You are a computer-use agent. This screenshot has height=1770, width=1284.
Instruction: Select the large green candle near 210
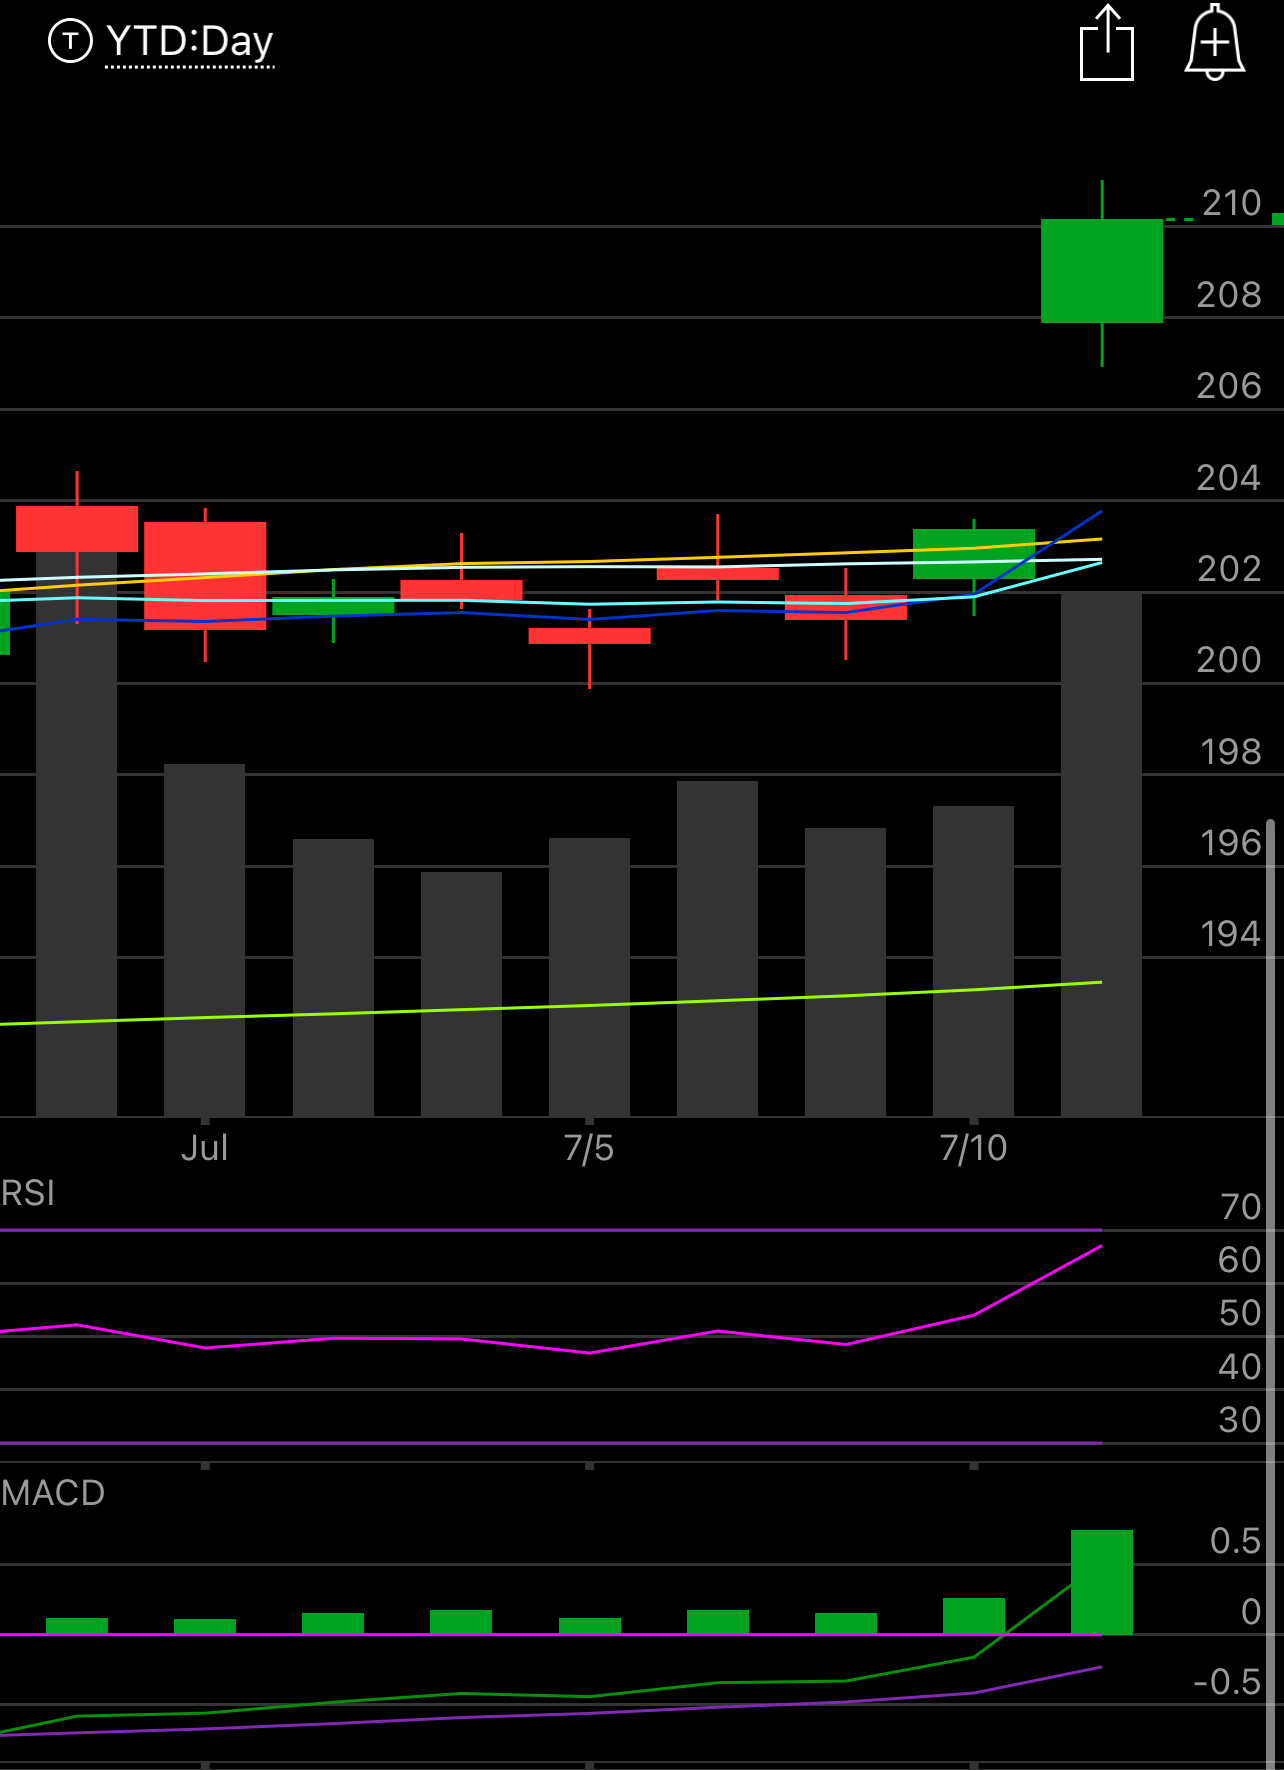pos(1102,271)
